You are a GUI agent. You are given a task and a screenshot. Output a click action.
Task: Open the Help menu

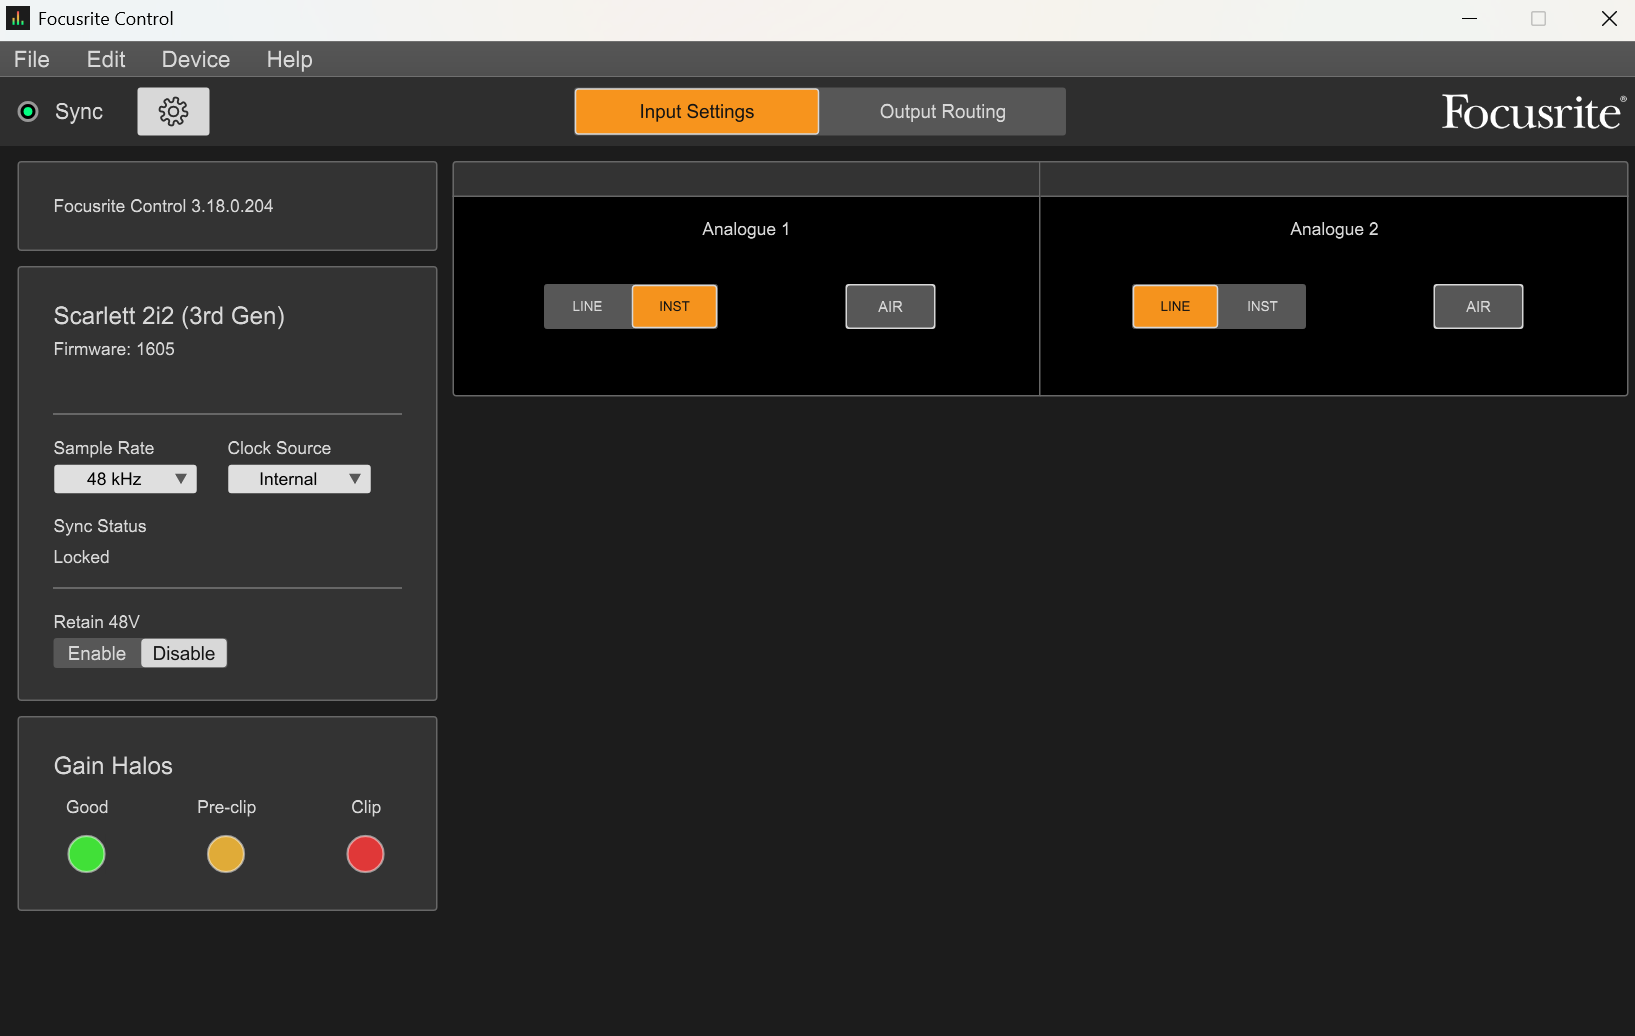[x=289, y=59]
